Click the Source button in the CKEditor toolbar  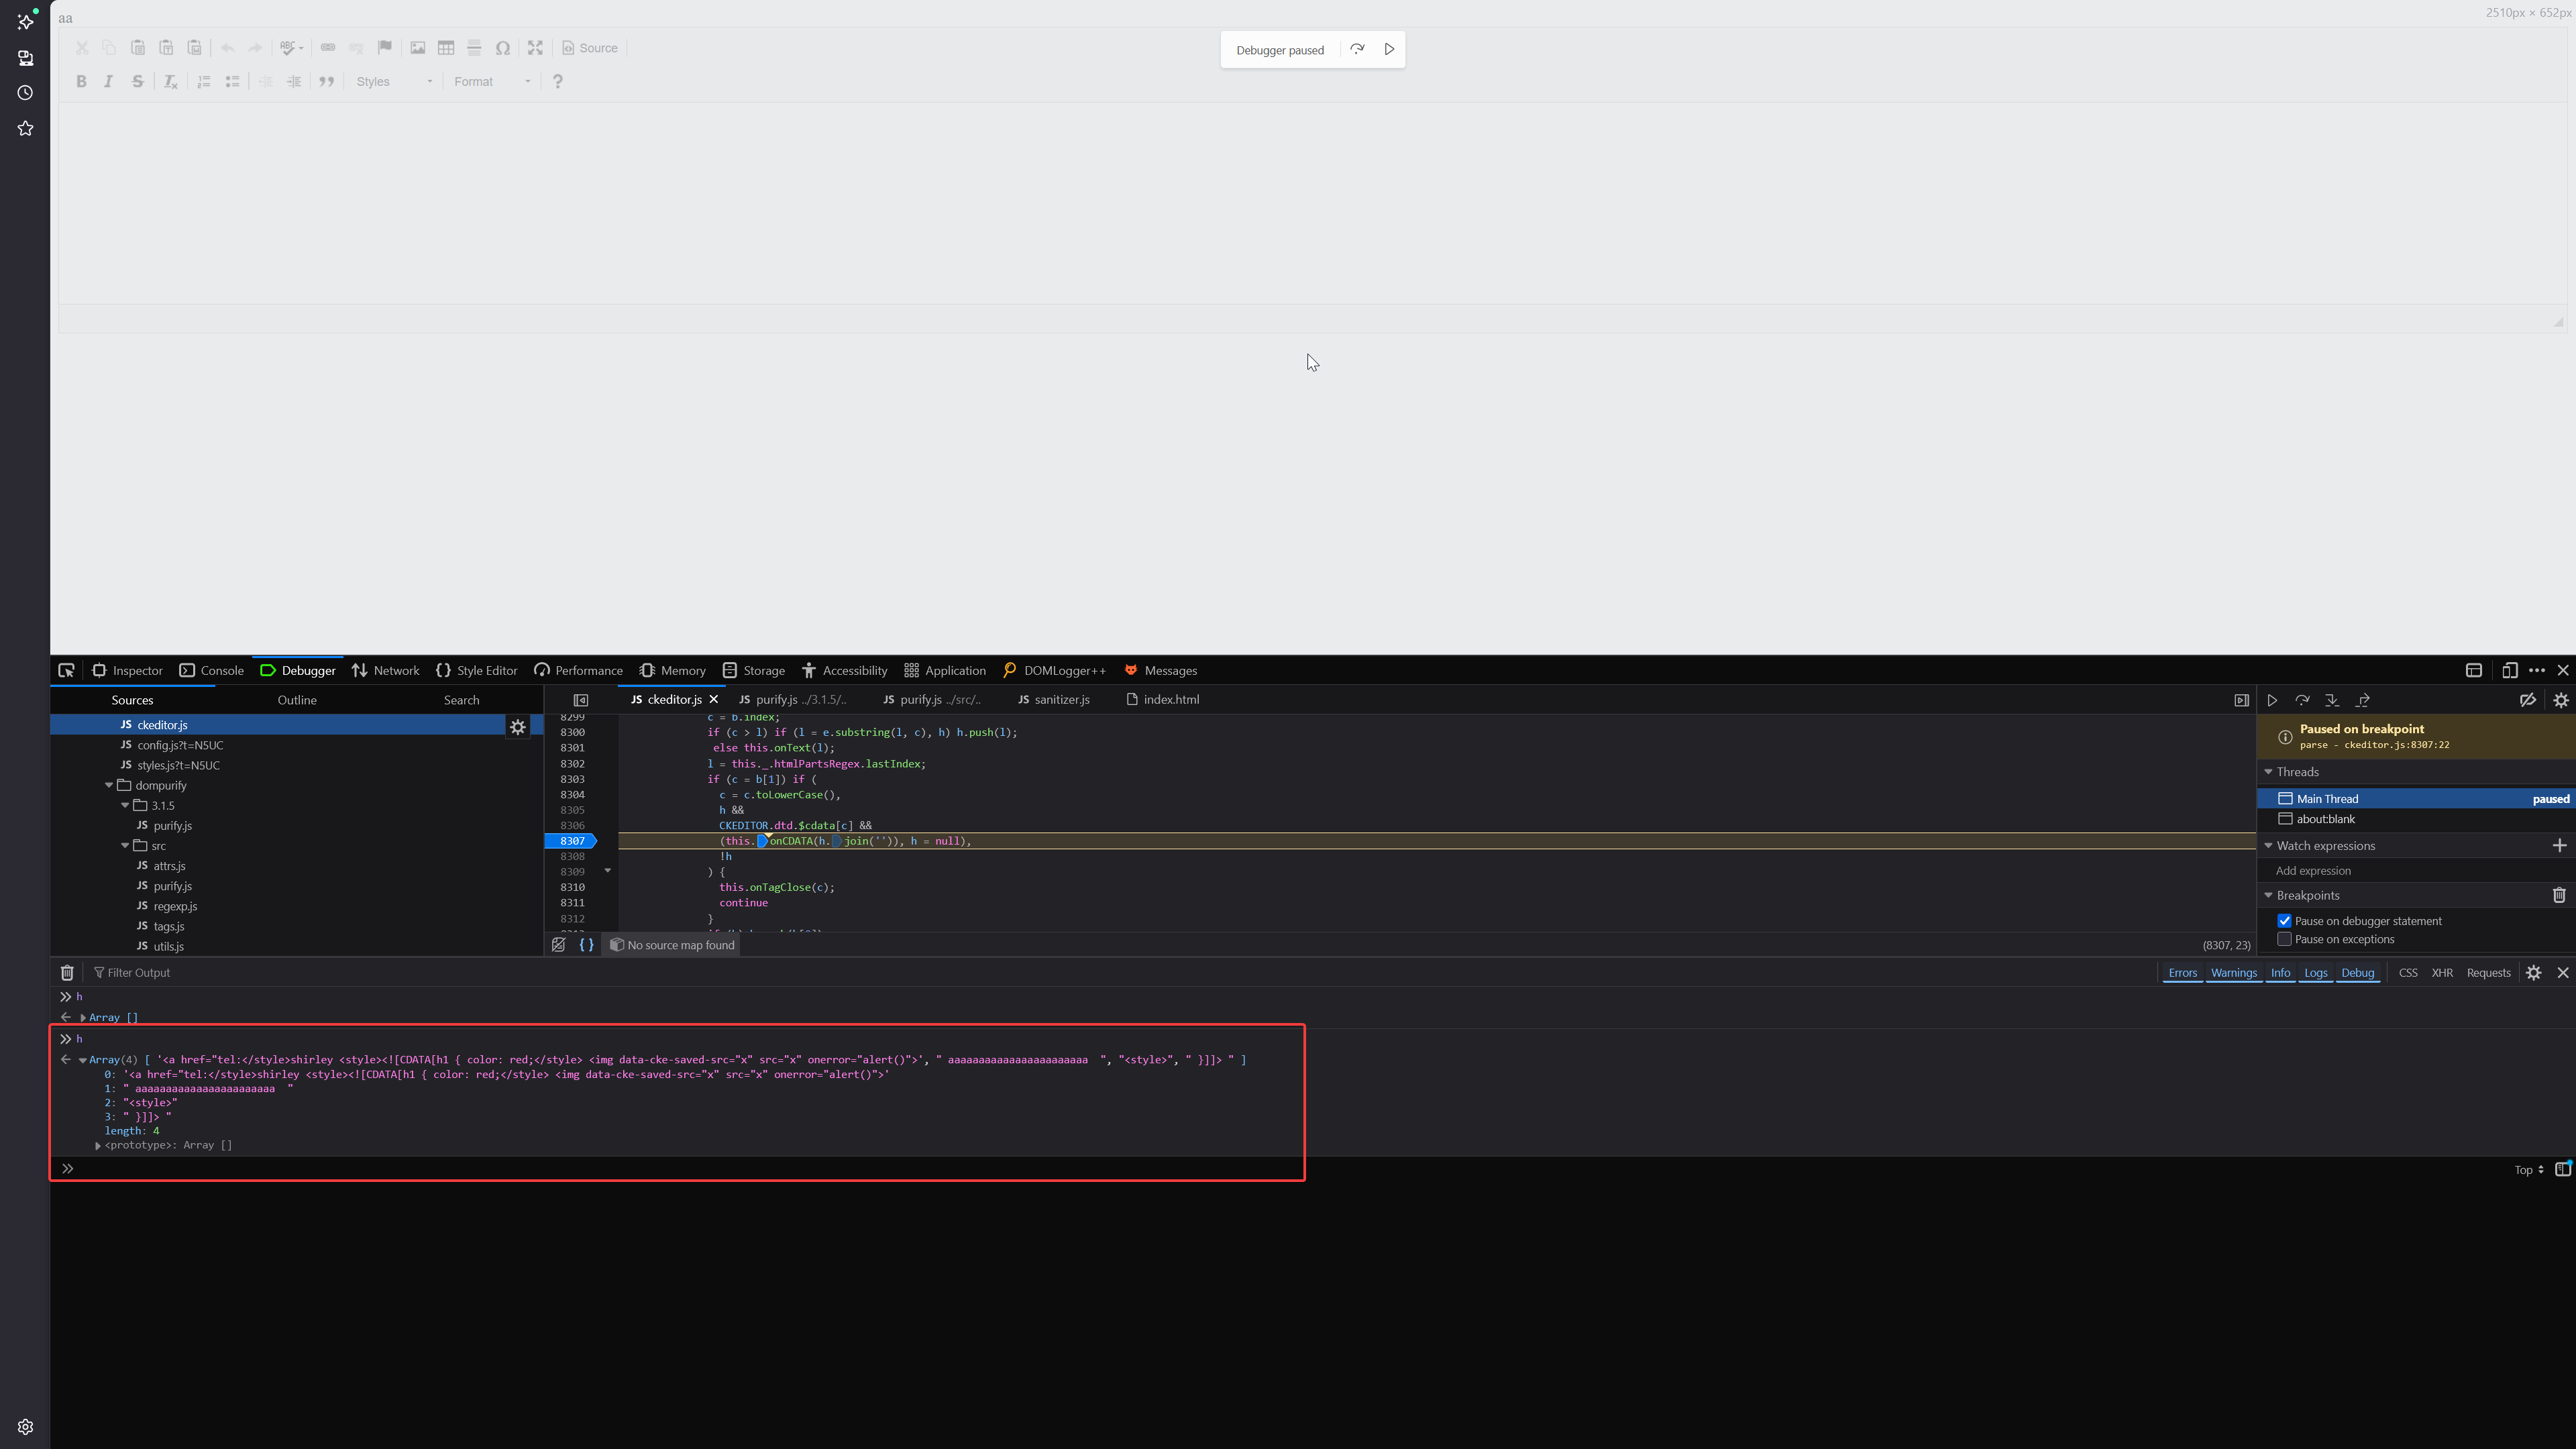pos(590,48)
